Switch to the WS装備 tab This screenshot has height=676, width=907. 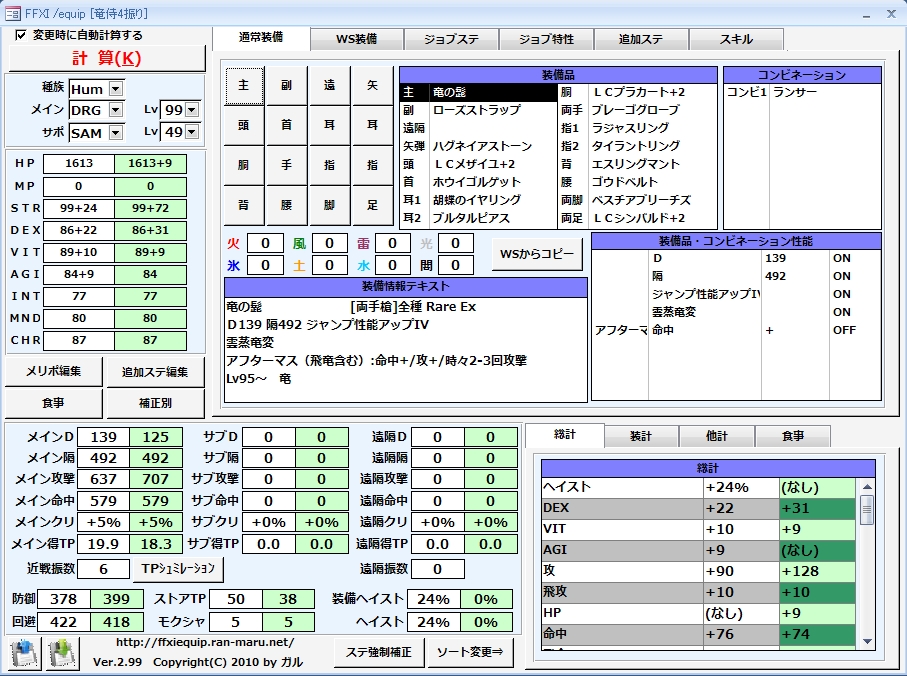pyautogui.click(x=356, y=39)
